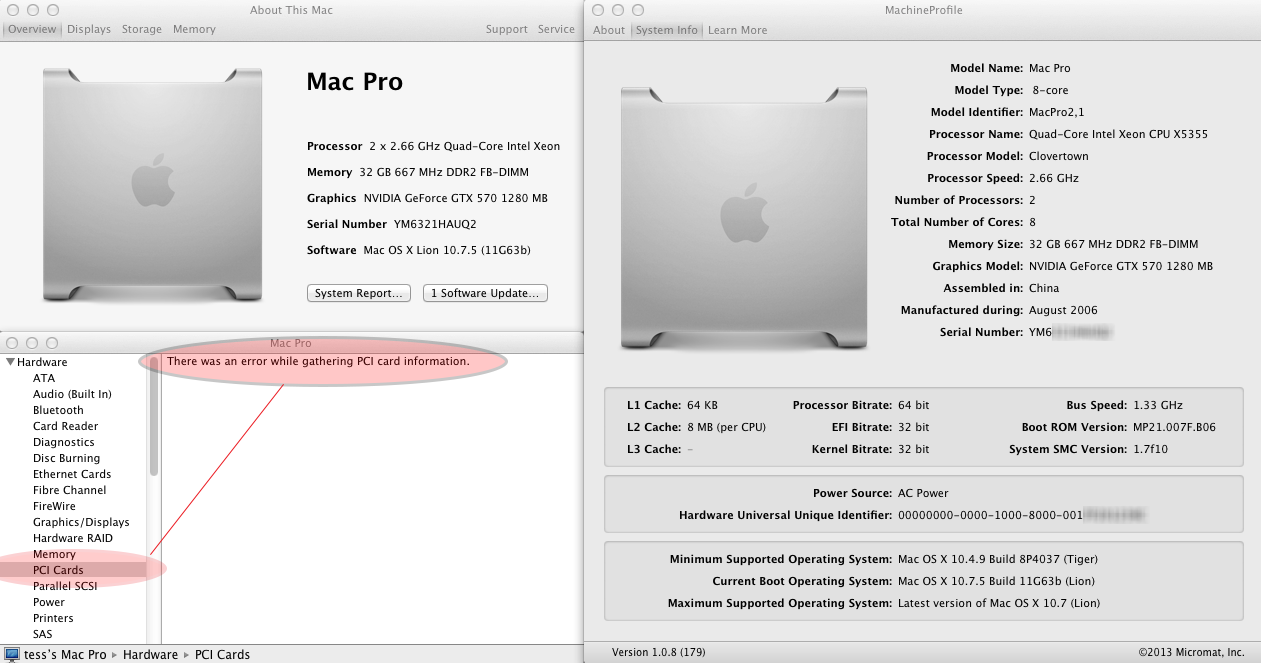Click the Service link in About This Mac
1261x663 pixels.
tap(556, 29)
